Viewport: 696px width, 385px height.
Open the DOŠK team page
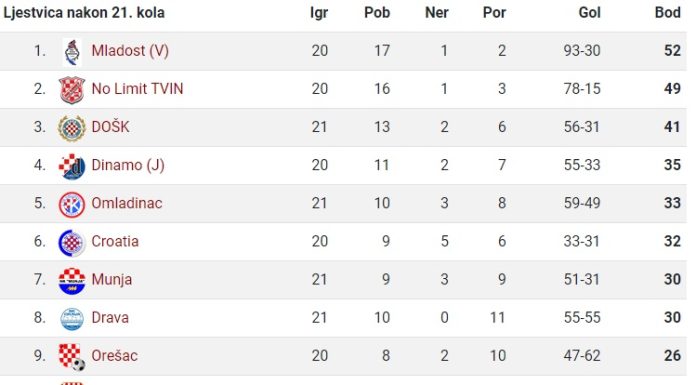point(111,127)
